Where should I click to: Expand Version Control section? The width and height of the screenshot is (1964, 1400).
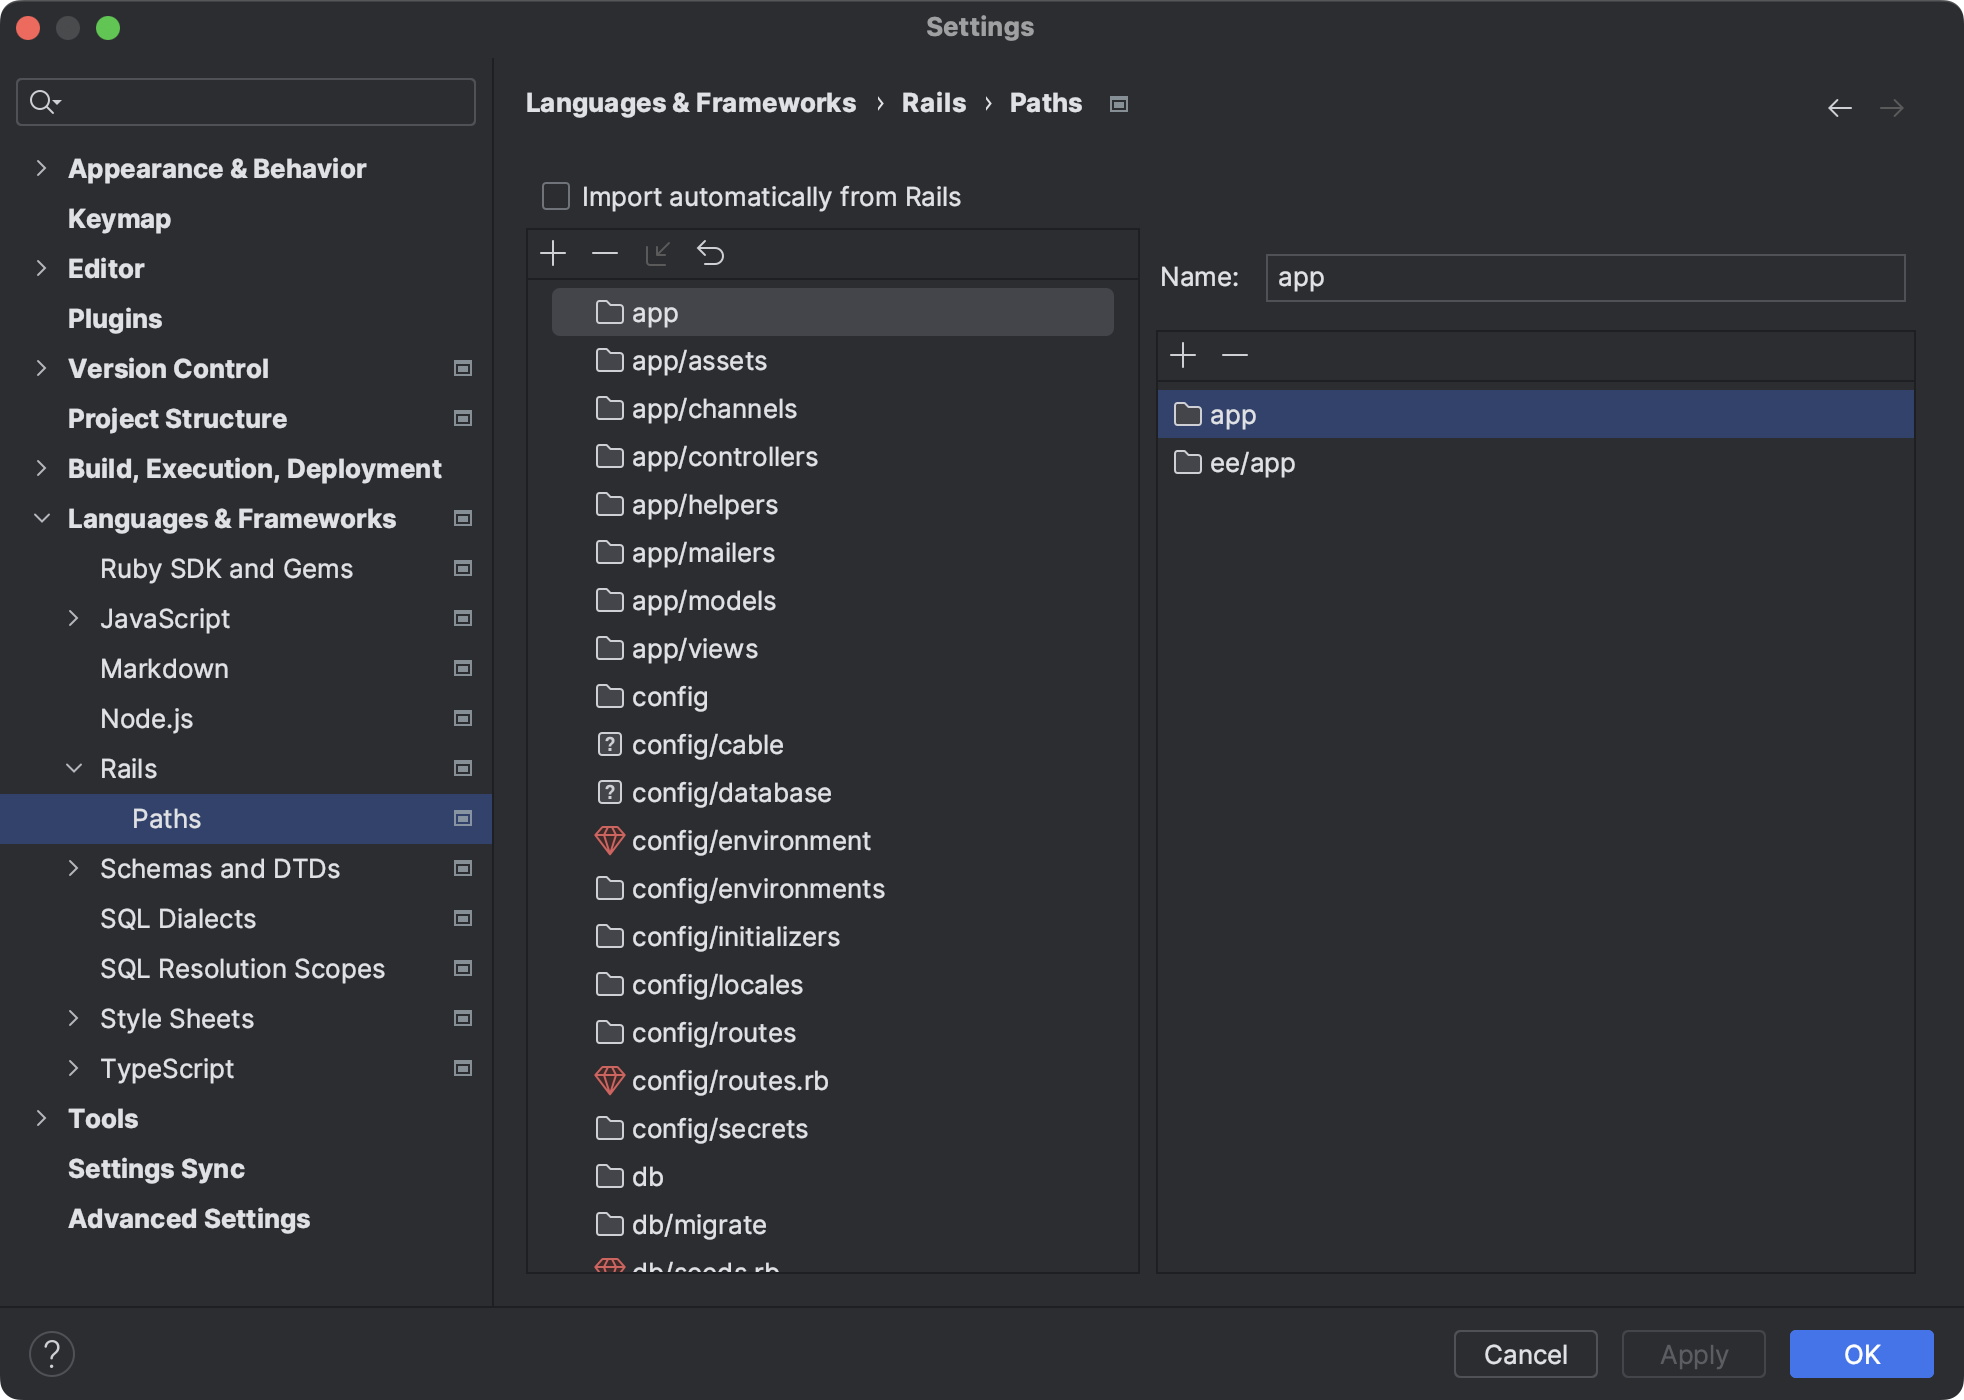[x=41, y=368]
